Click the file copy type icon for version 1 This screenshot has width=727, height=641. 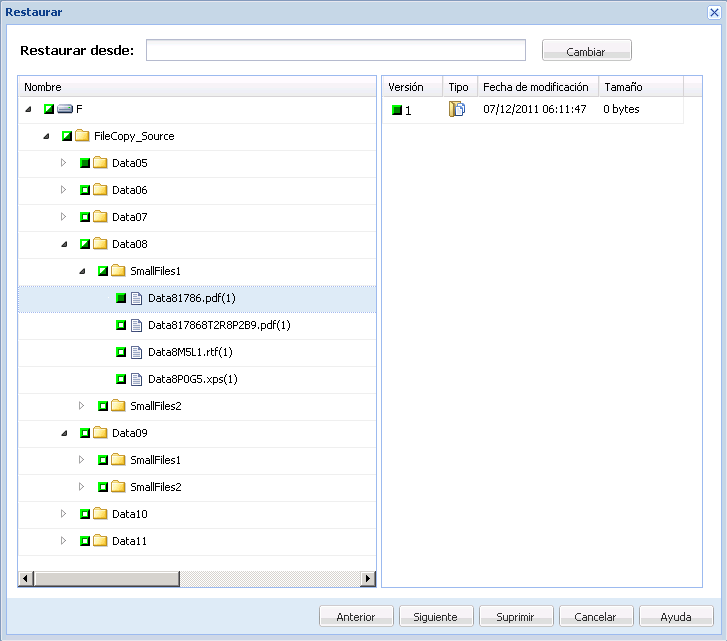click(x=457, y=109)
